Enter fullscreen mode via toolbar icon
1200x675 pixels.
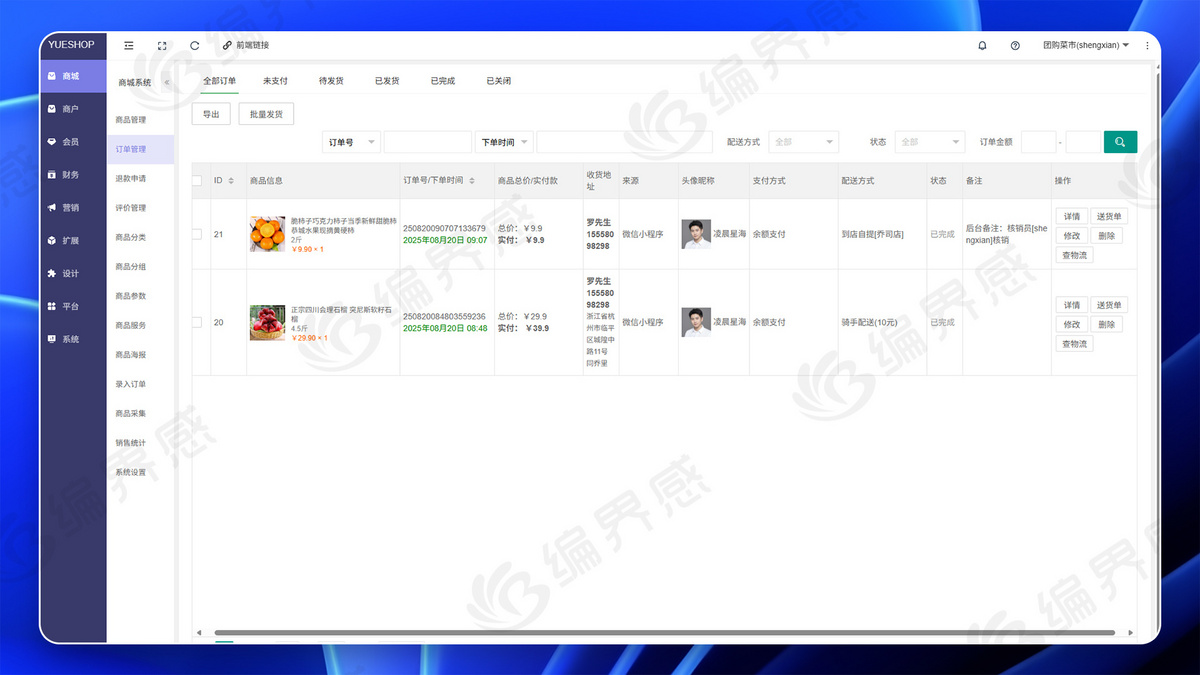click(162, 45)
